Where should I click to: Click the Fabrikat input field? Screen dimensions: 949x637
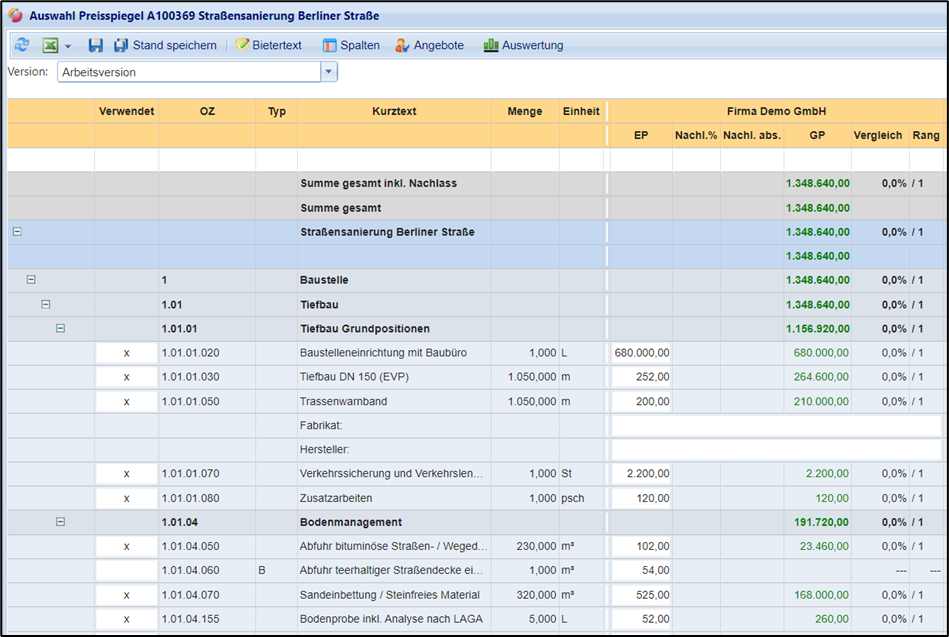[775, 426]
